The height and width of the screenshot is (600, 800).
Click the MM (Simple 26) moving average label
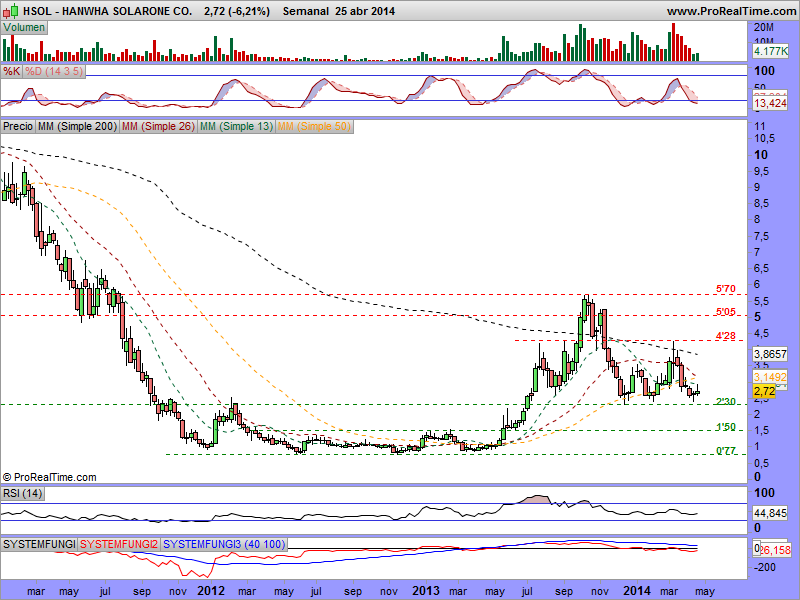[x=158, y=126]
